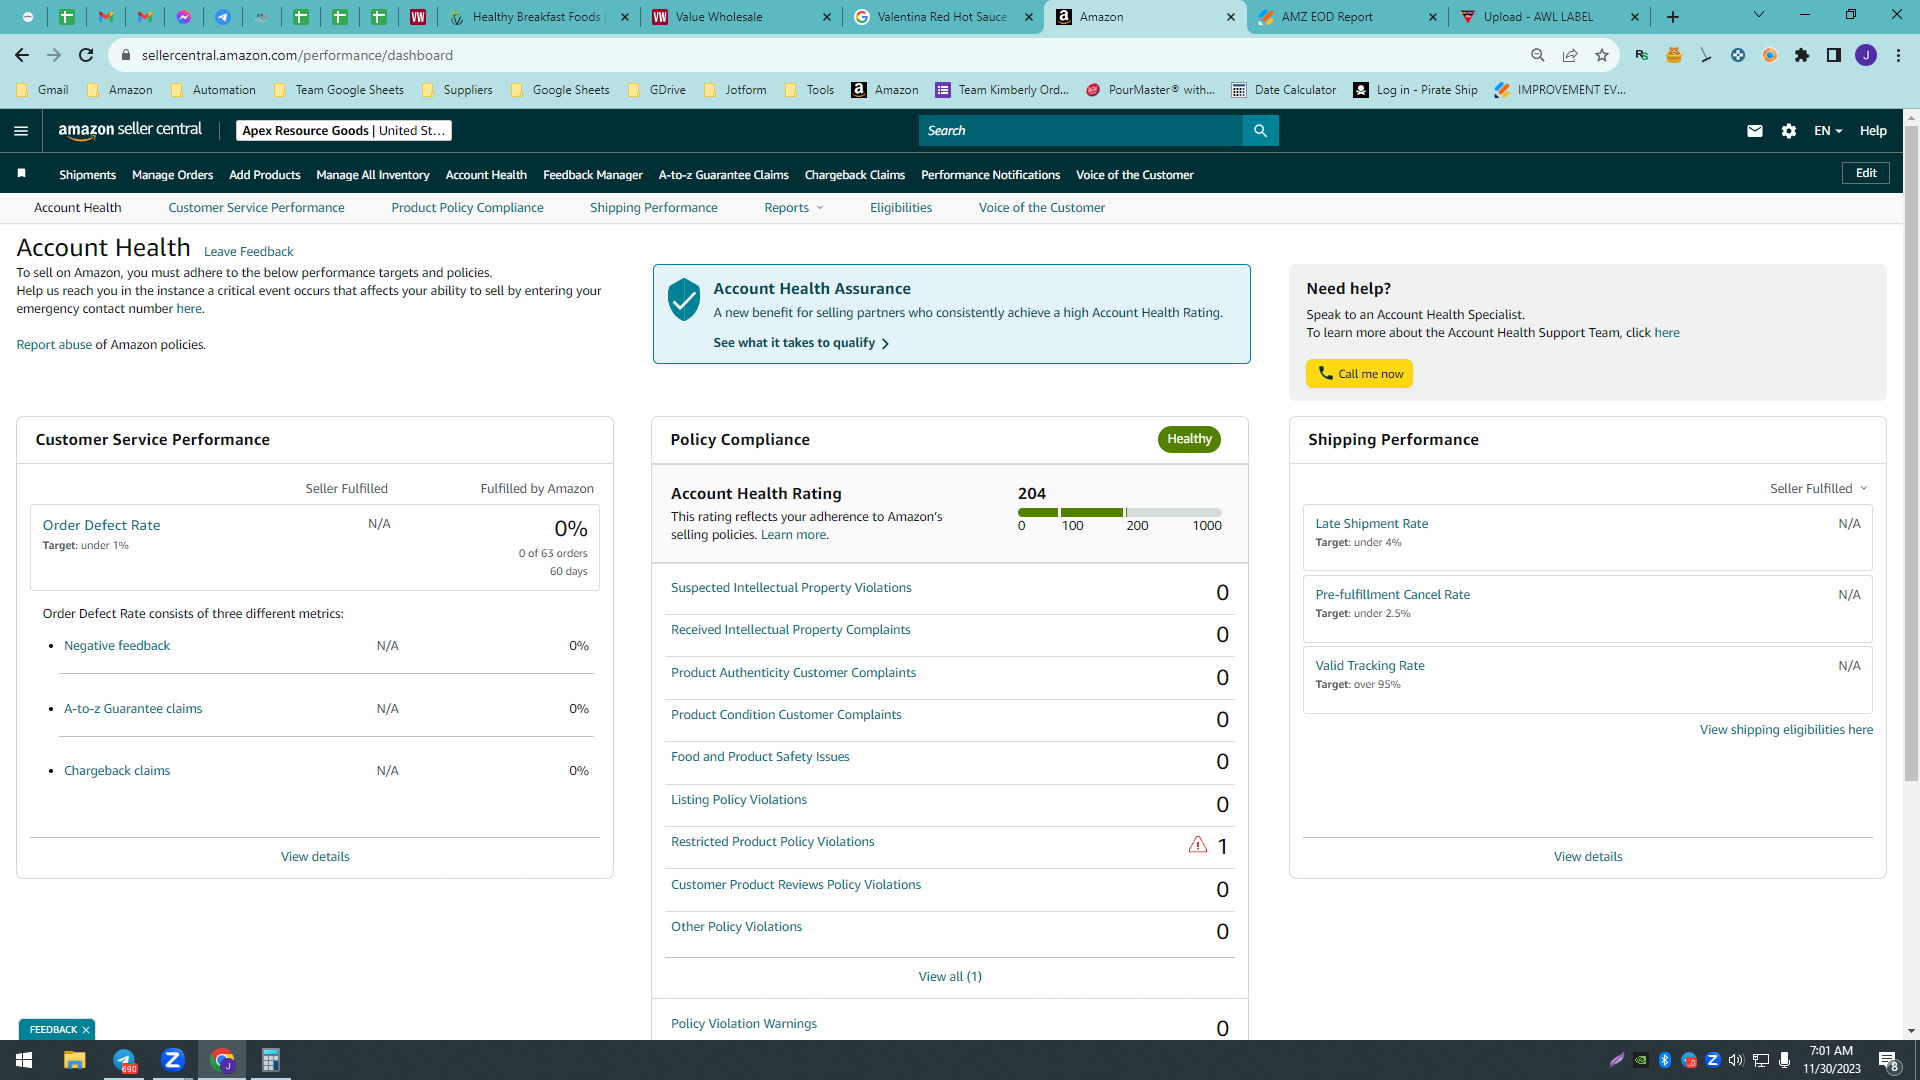Click the Account Health Rating progress bar
The image size is (1920, 1080).
1120,512
